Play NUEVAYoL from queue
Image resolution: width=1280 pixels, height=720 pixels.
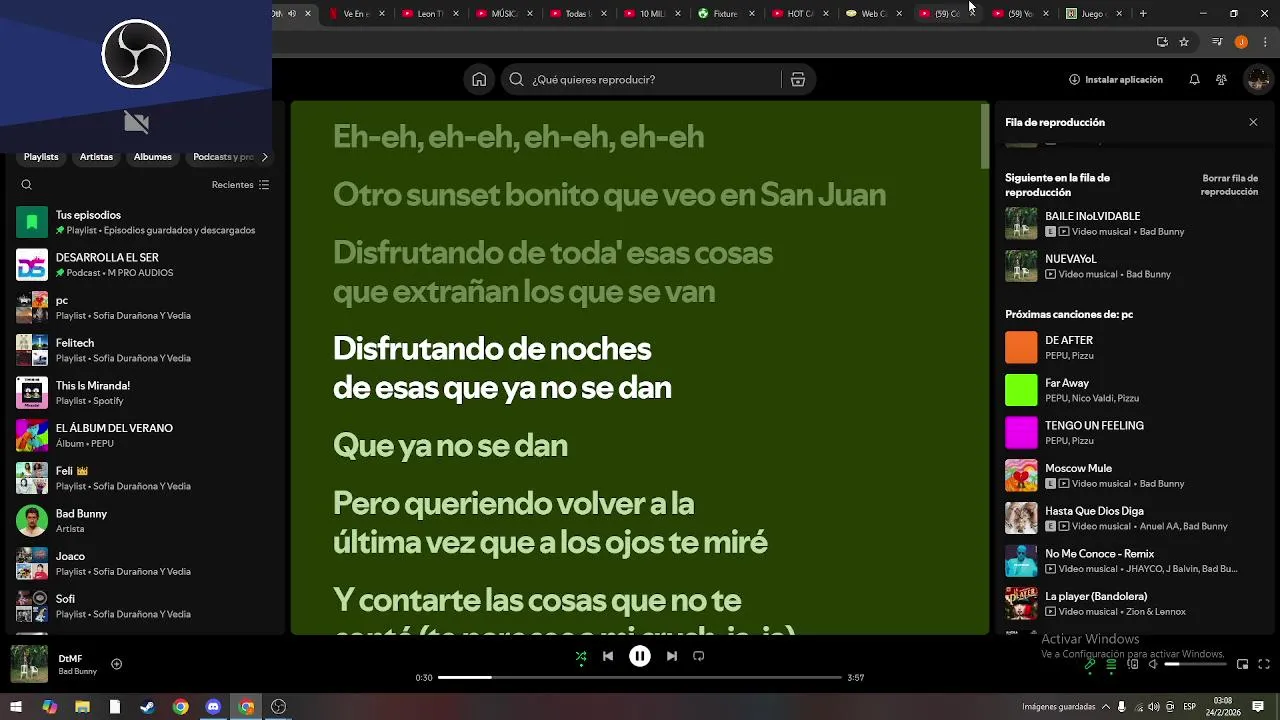pyautogui.click(x=1133, y=266)
